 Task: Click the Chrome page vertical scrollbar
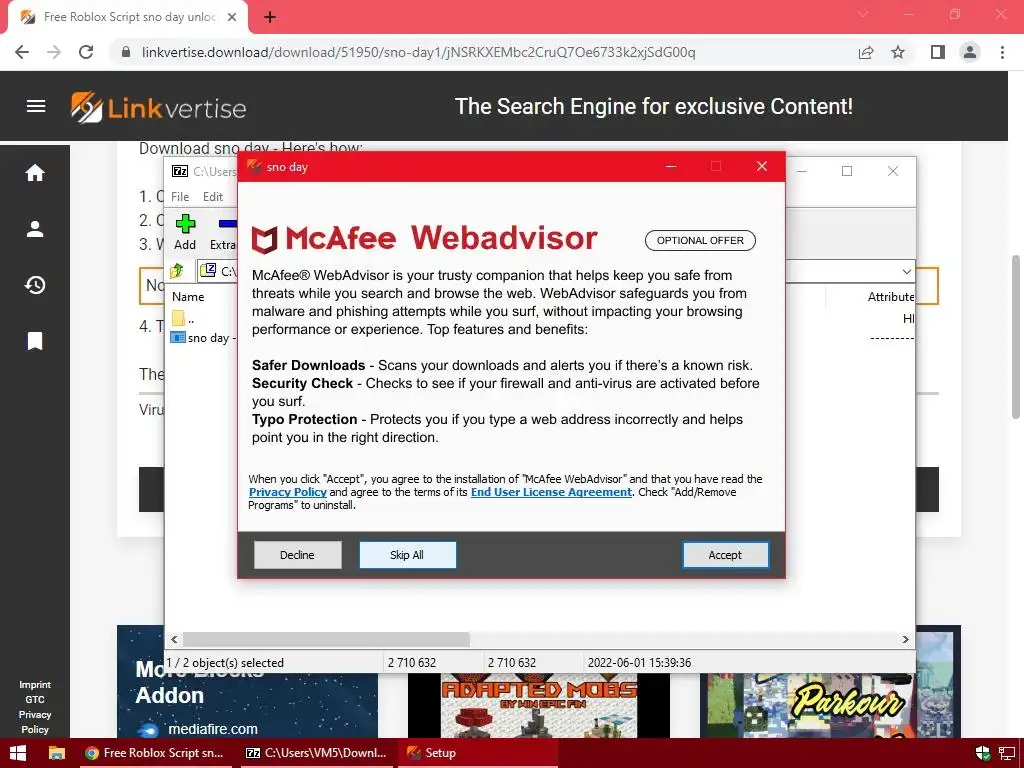[x=1016, y=336]
